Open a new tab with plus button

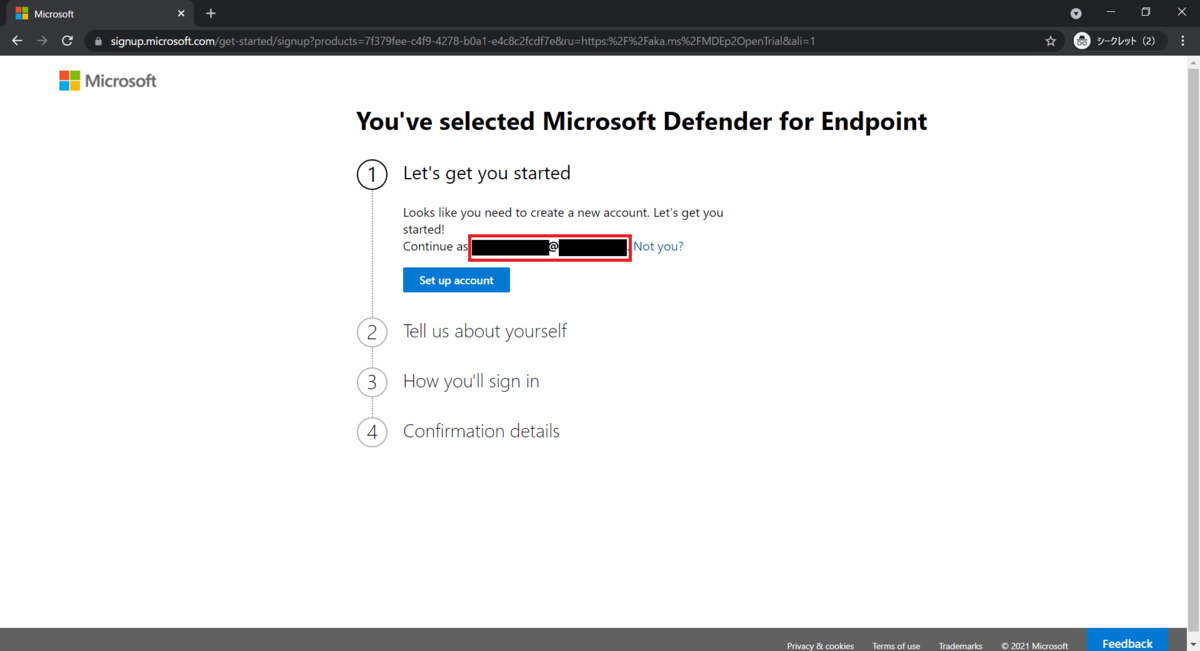pos(210,14)
